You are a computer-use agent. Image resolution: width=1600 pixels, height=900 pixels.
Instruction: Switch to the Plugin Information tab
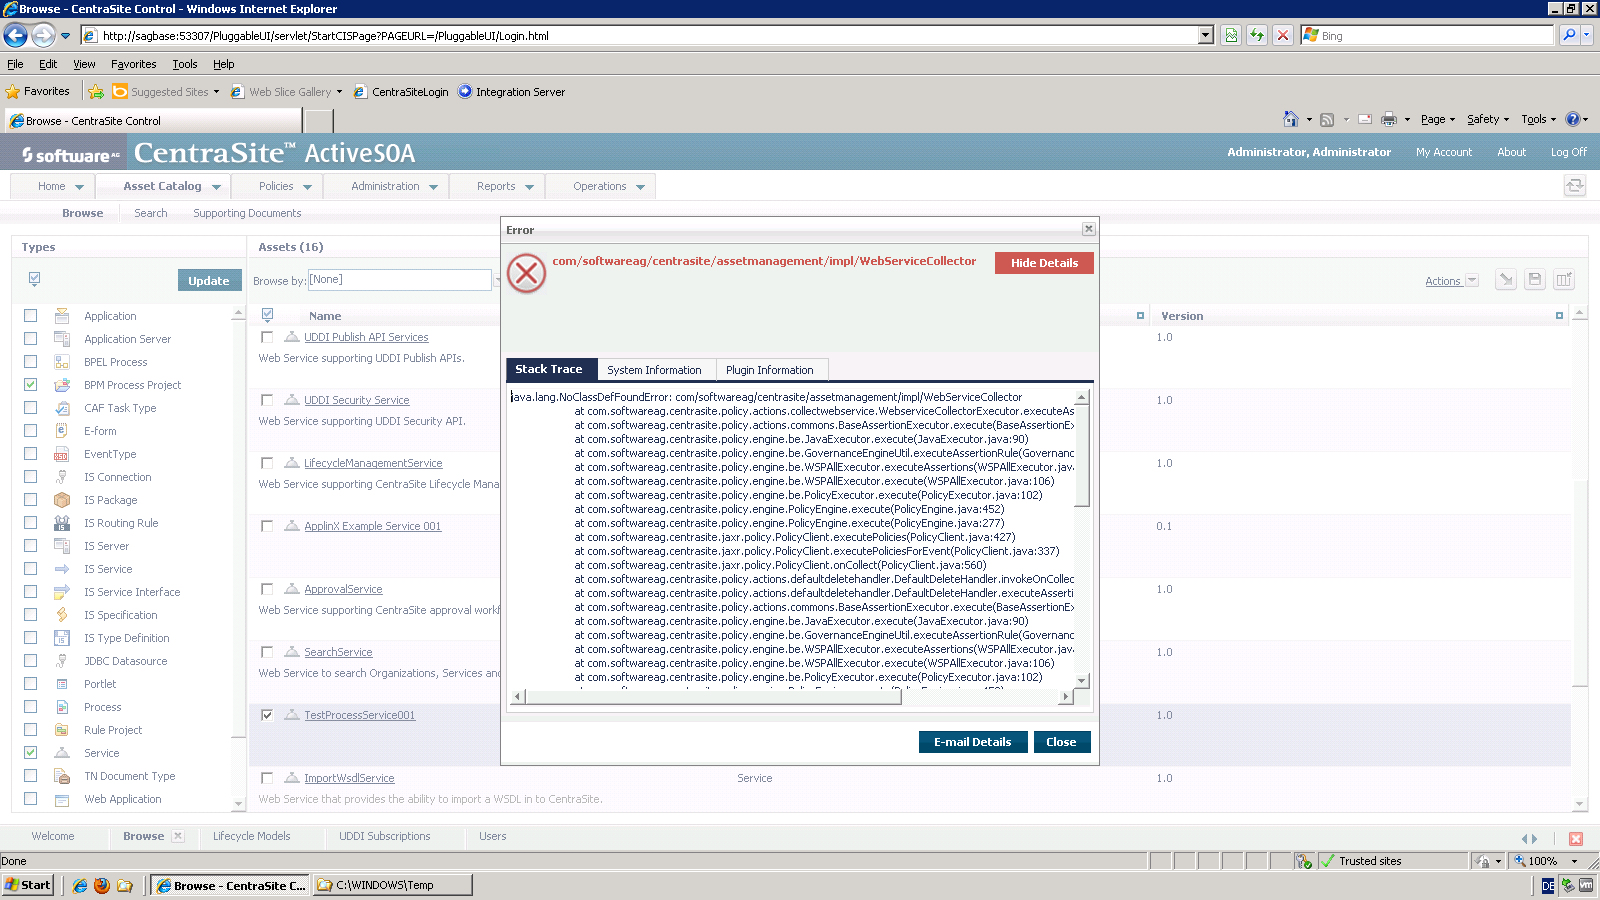[770, 370]
